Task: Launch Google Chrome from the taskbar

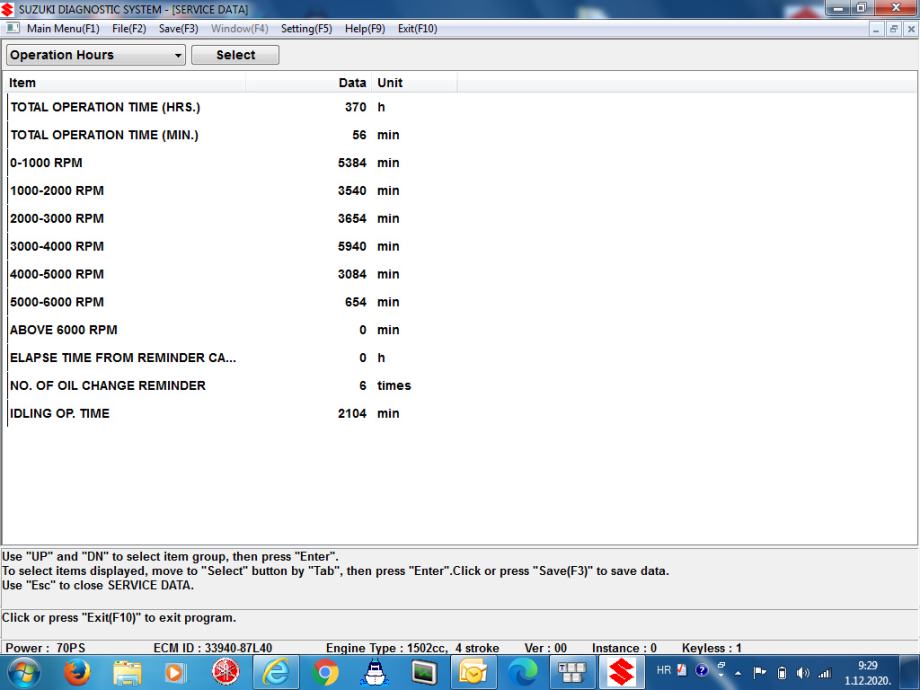Action: pyautogui.click(x=326, y=672)
